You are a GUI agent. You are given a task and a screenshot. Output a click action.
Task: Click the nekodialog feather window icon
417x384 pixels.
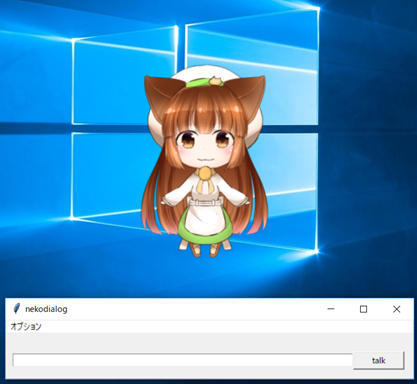coord(16,309)
